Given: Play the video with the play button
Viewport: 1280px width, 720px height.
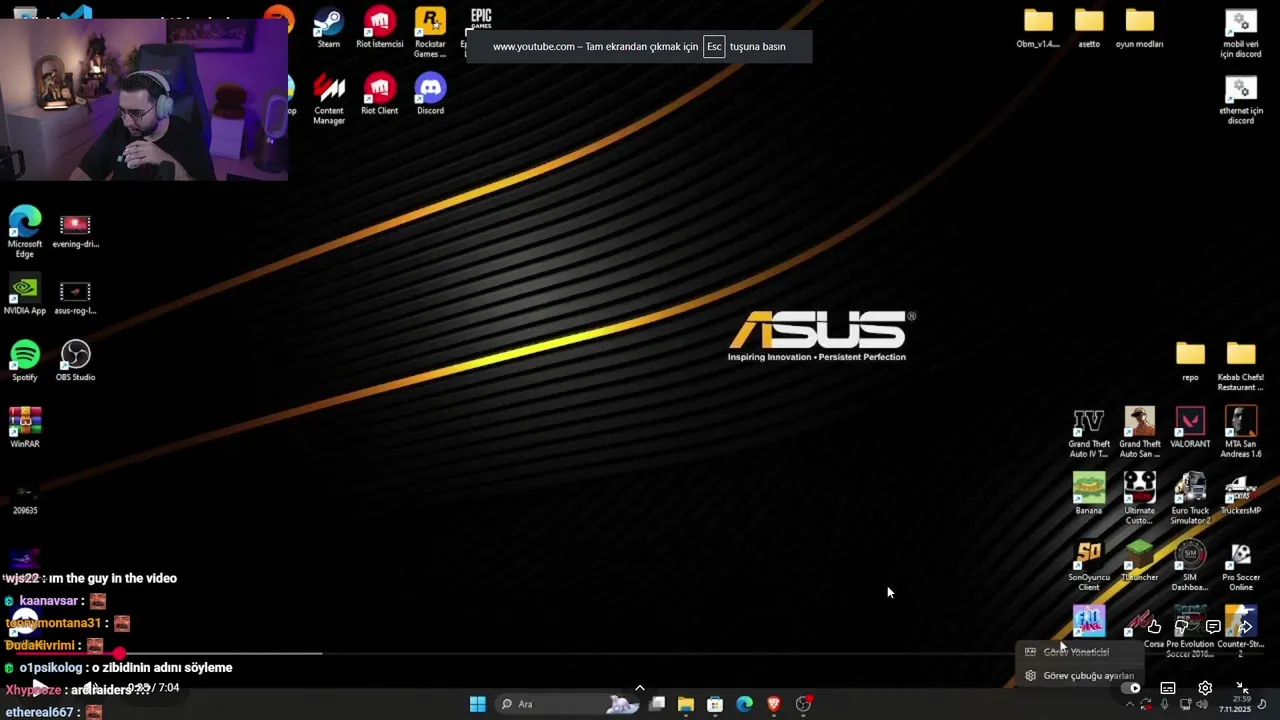Looking at the screenshot, I should (38, 688).
